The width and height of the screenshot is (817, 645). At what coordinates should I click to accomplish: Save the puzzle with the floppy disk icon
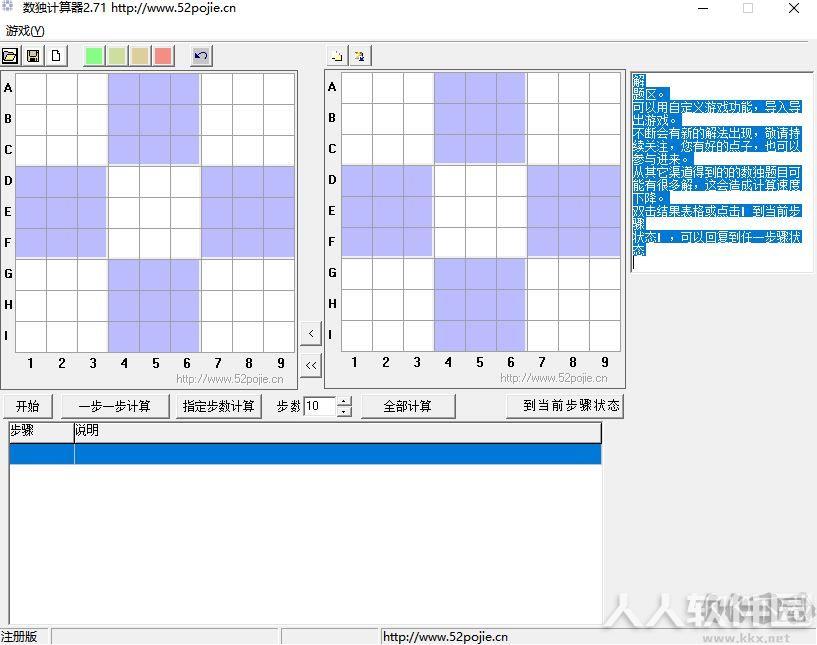[x=33, y=56]
